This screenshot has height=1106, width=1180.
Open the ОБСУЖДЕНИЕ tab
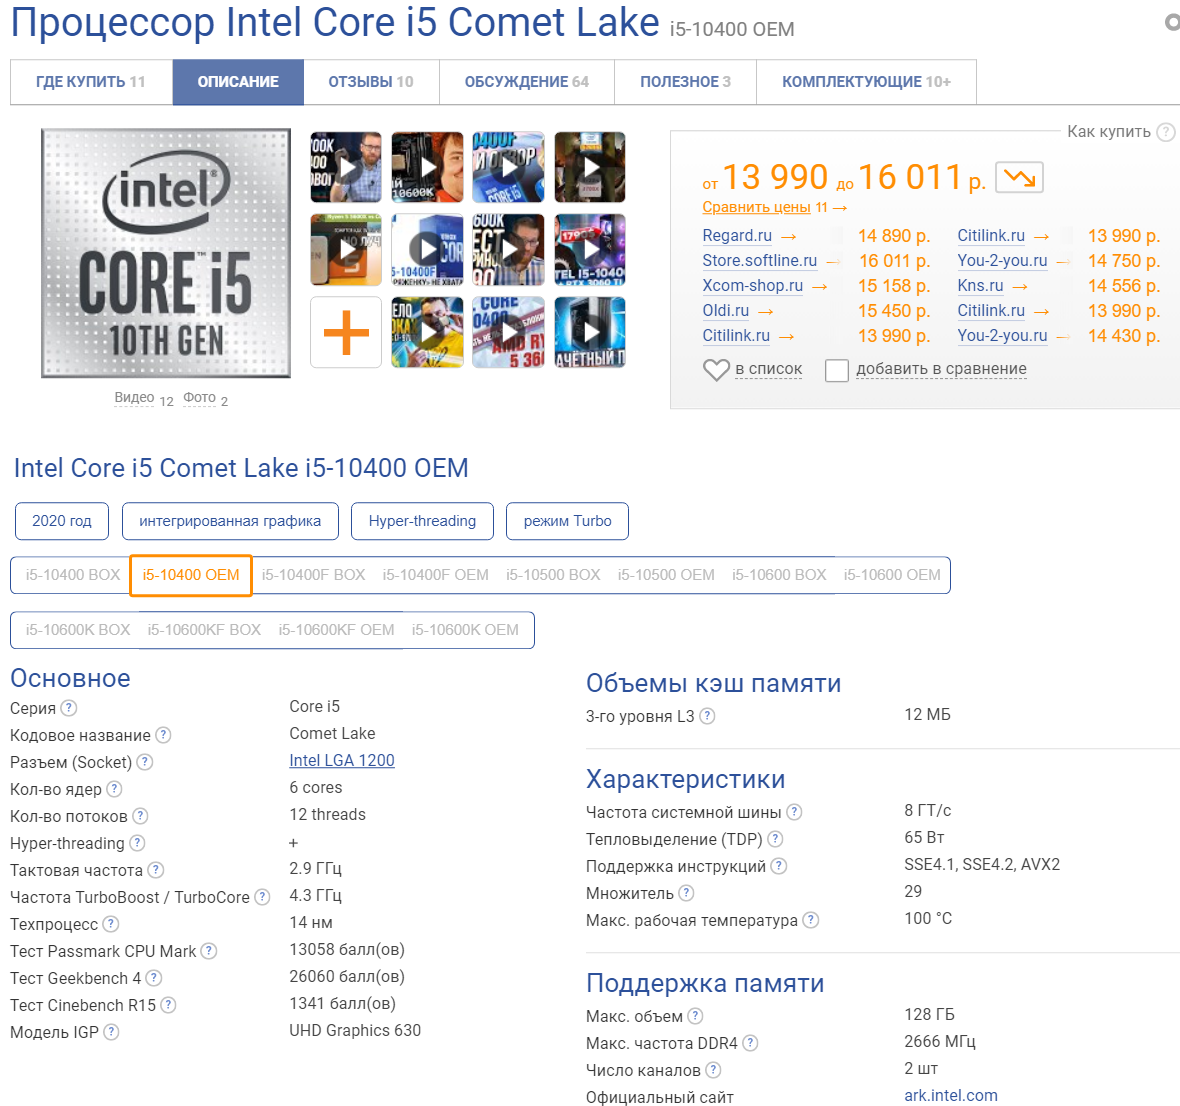(527, 82)
